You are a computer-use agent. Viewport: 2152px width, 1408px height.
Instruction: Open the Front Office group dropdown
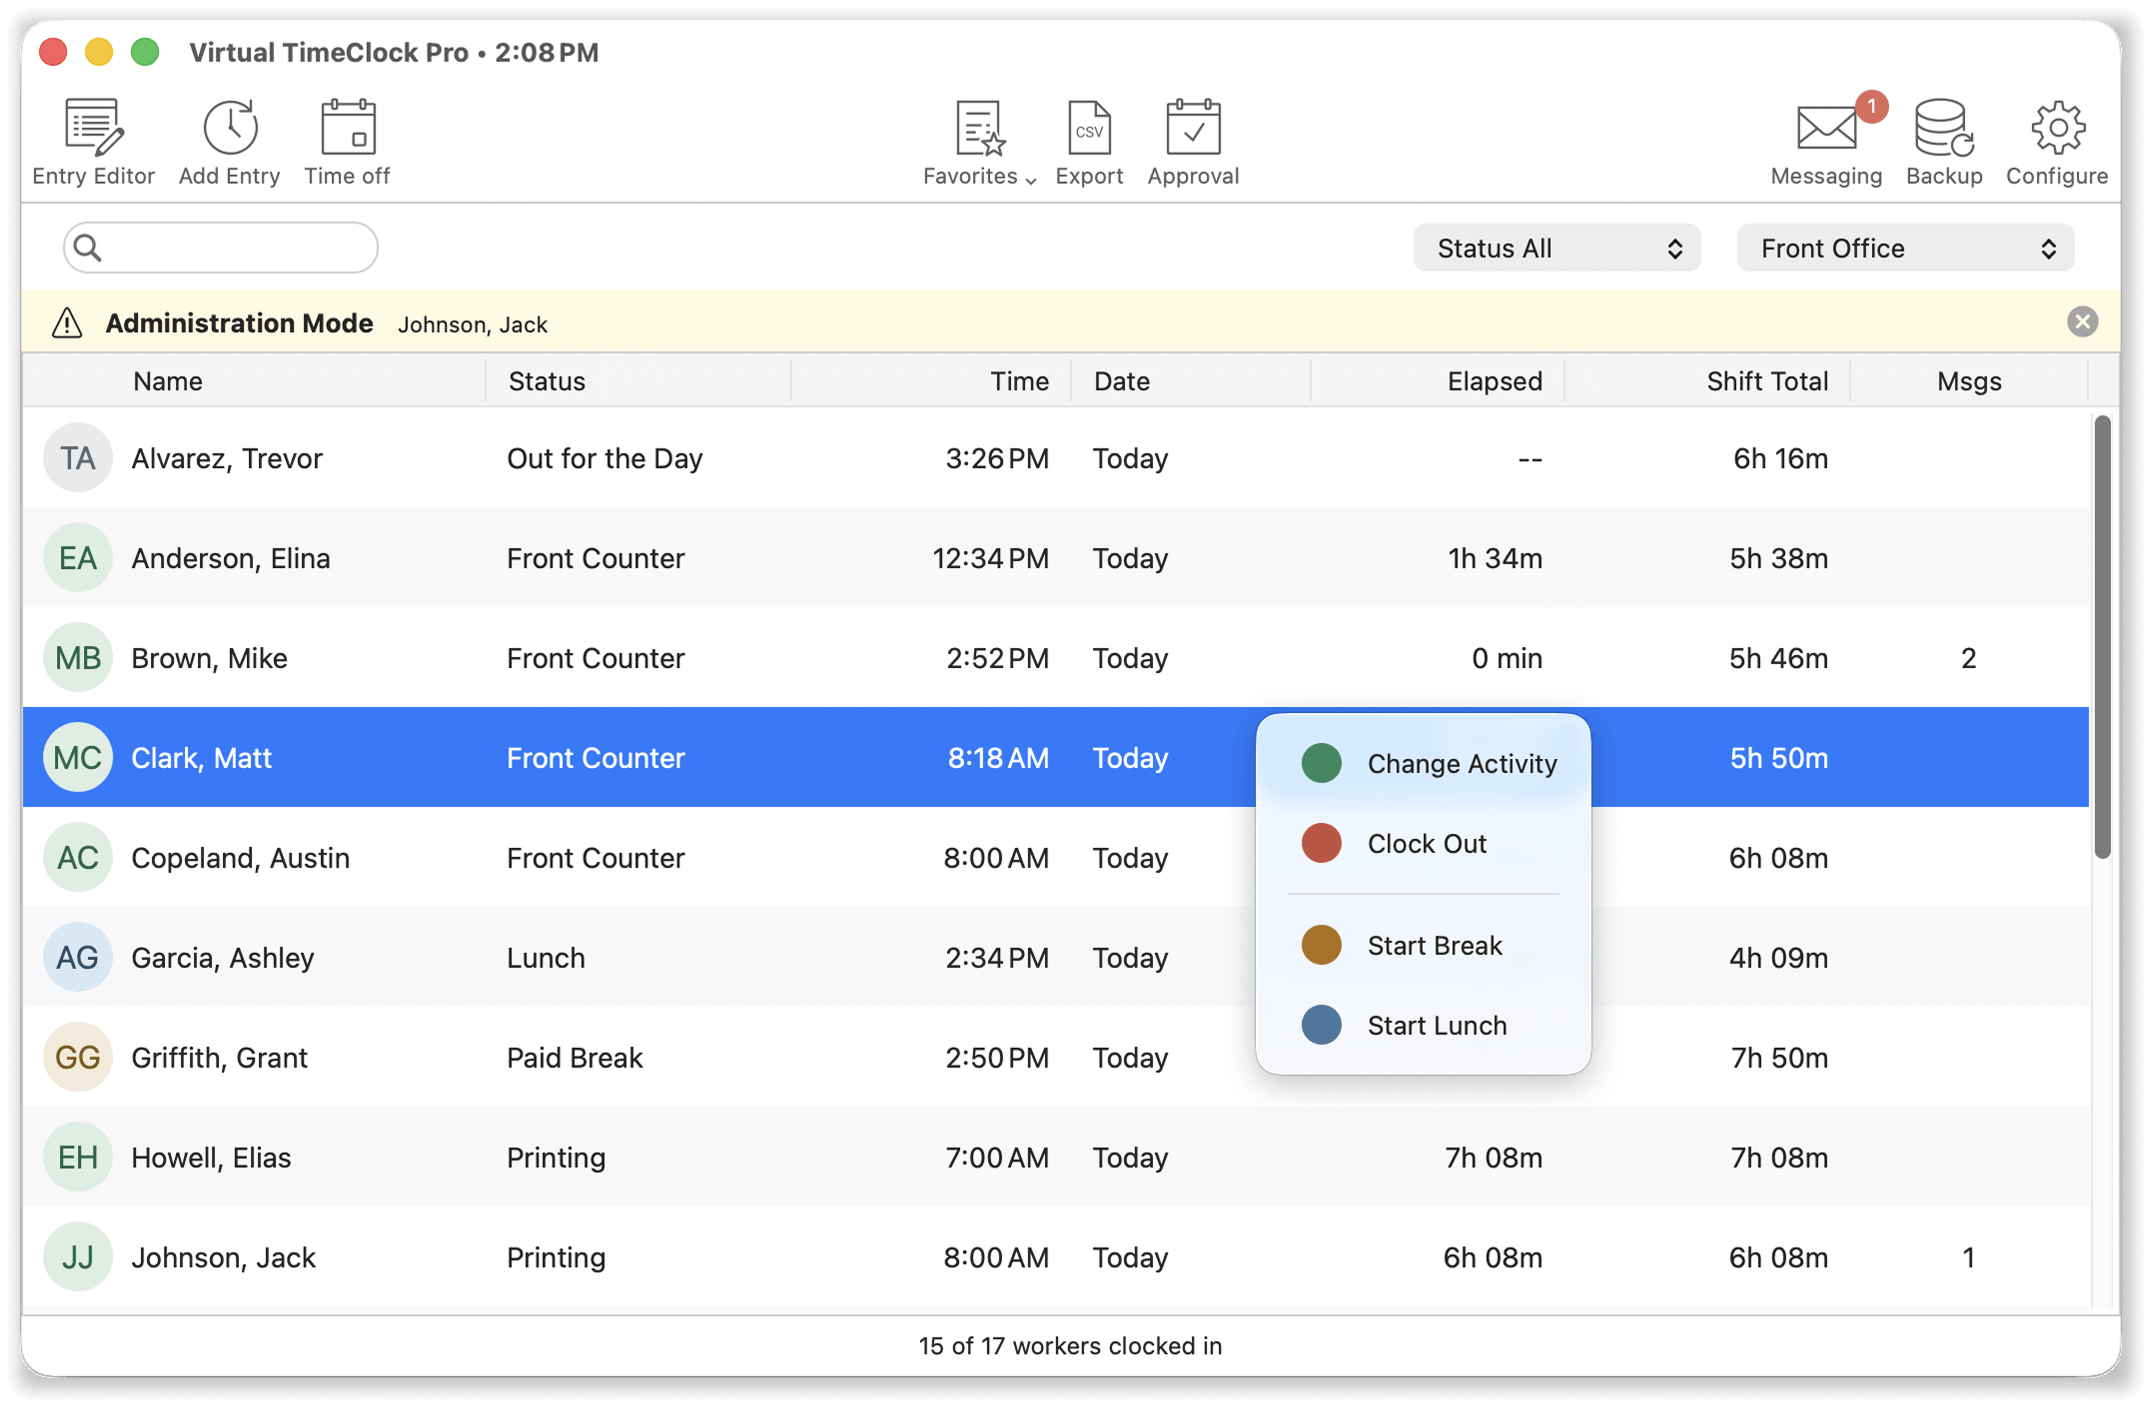point(1905,248)
